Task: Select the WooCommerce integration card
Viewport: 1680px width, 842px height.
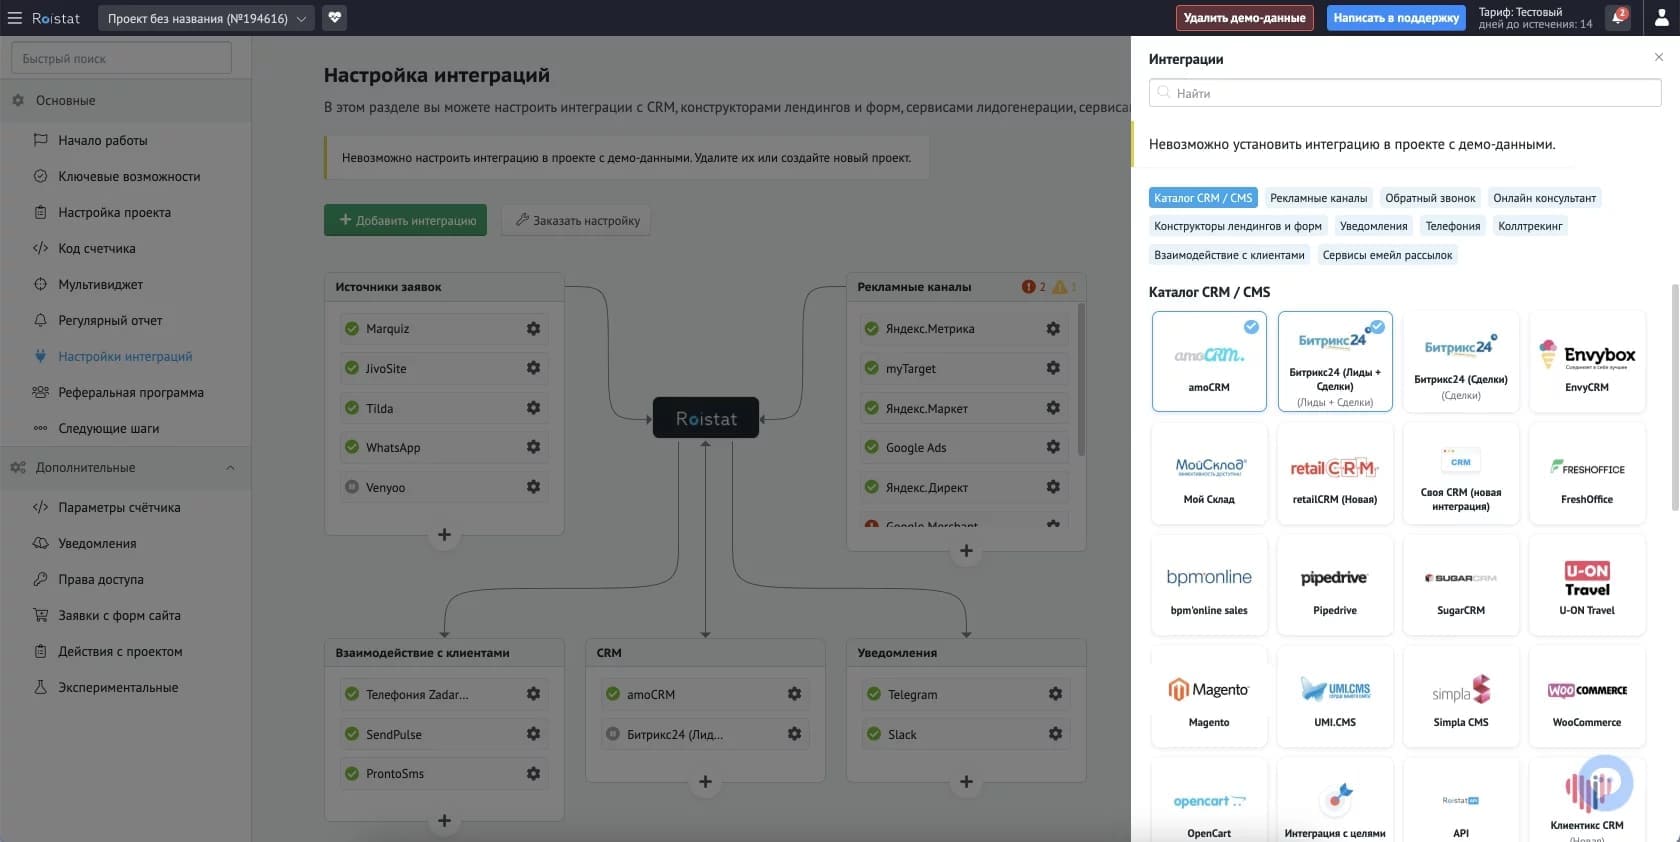Action: pyautogui.click(x=1587, y=697)
